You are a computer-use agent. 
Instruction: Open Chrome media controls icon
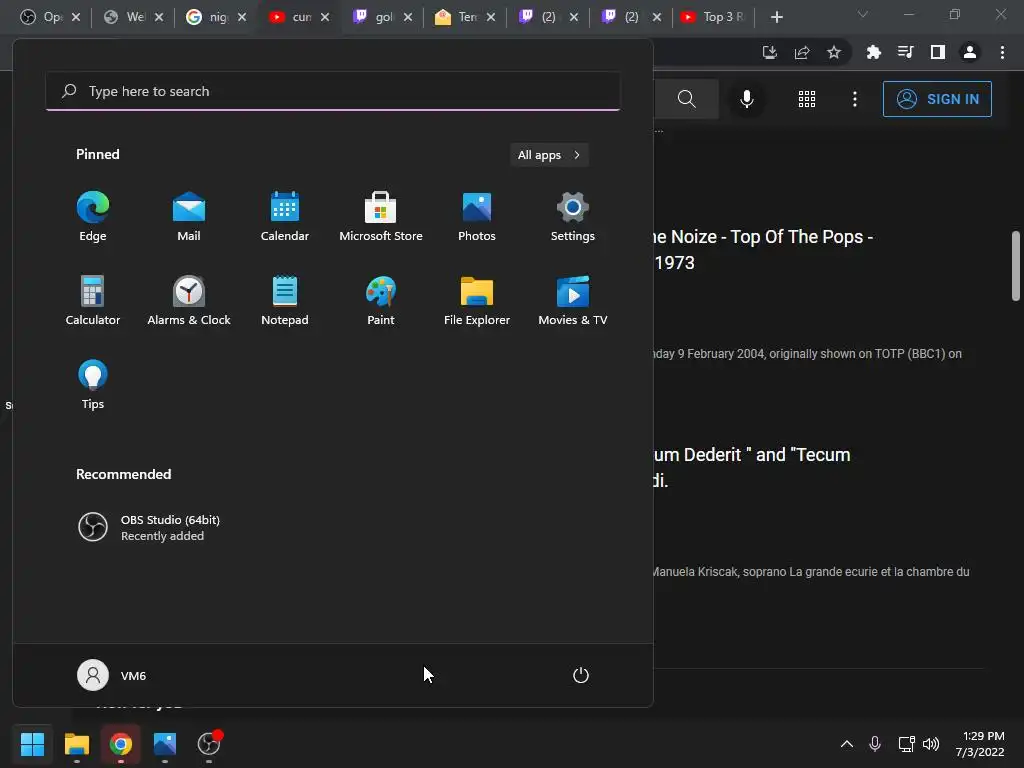coord(905,52)
